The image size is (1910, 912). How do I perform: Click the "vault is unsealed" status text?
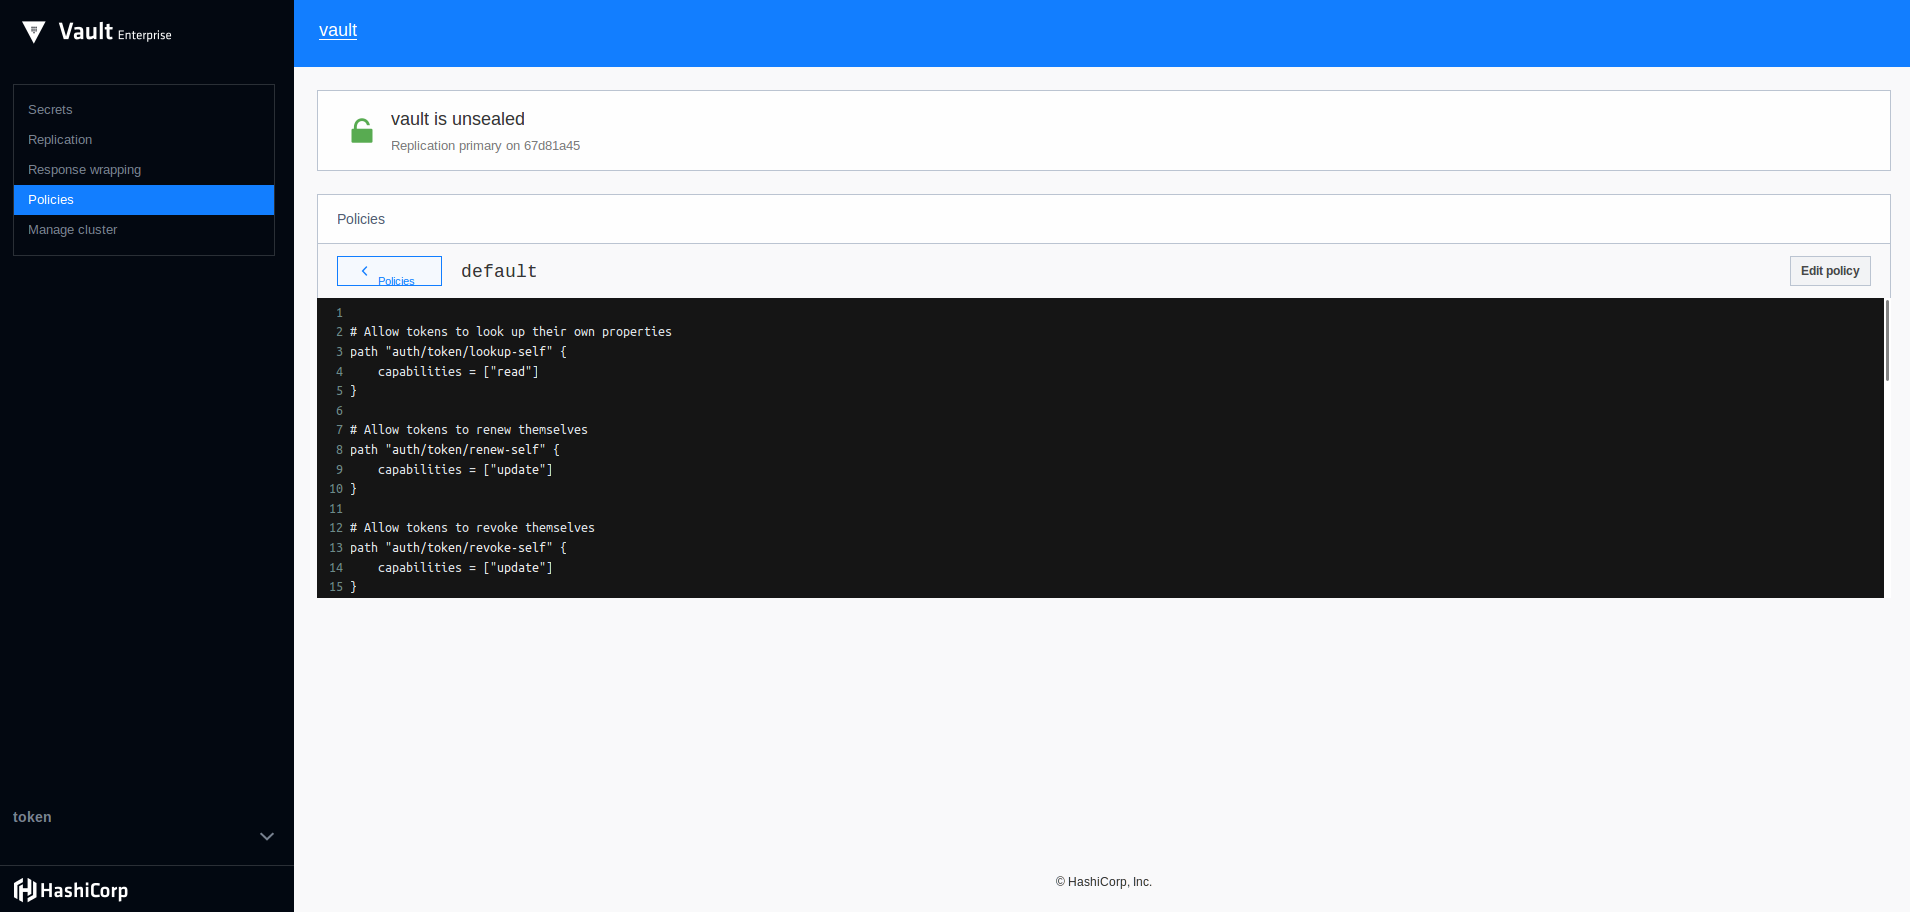click(457, 119)
